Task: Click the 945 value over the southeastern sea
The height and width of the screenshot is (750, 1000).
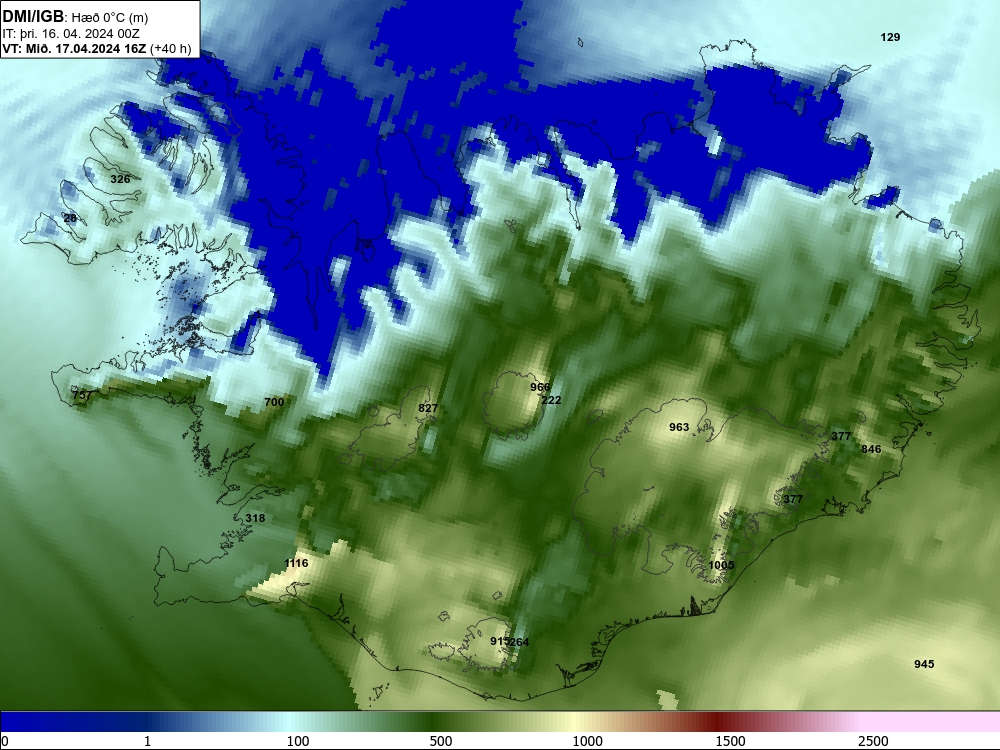Action: [x=924, y=664]
